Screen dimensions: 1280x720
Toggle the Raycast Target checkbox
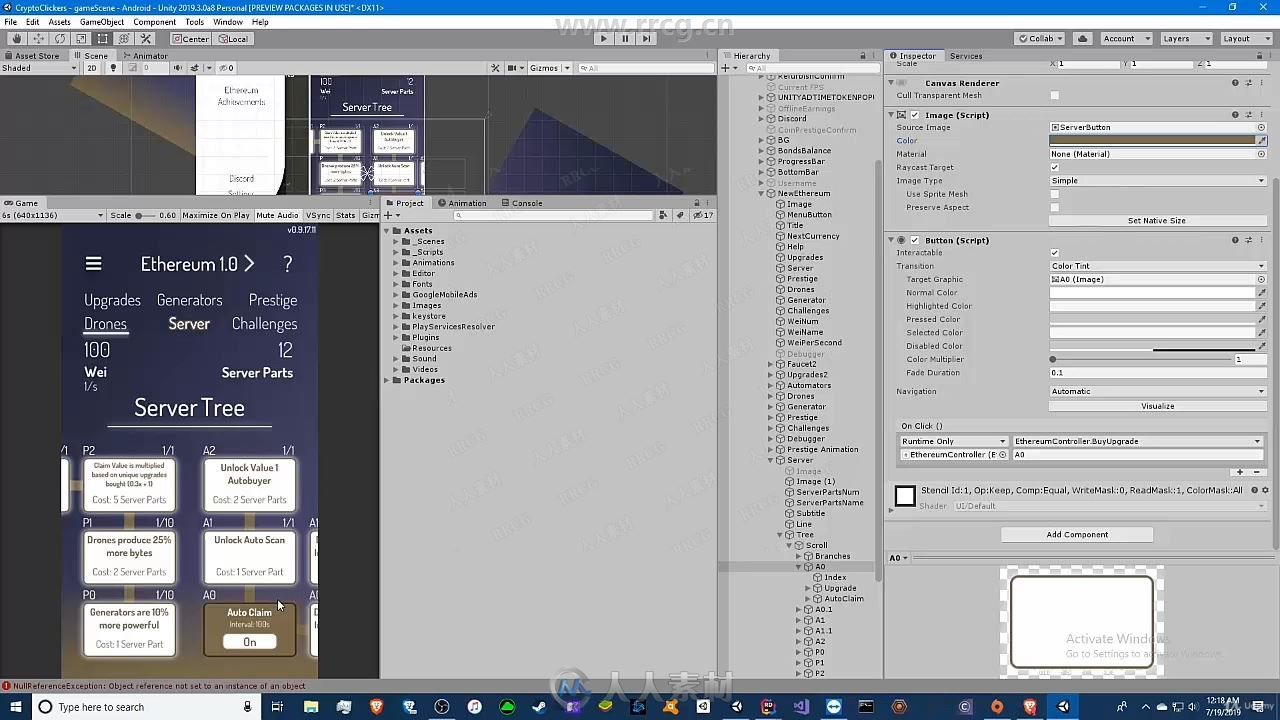[1054, 167]
